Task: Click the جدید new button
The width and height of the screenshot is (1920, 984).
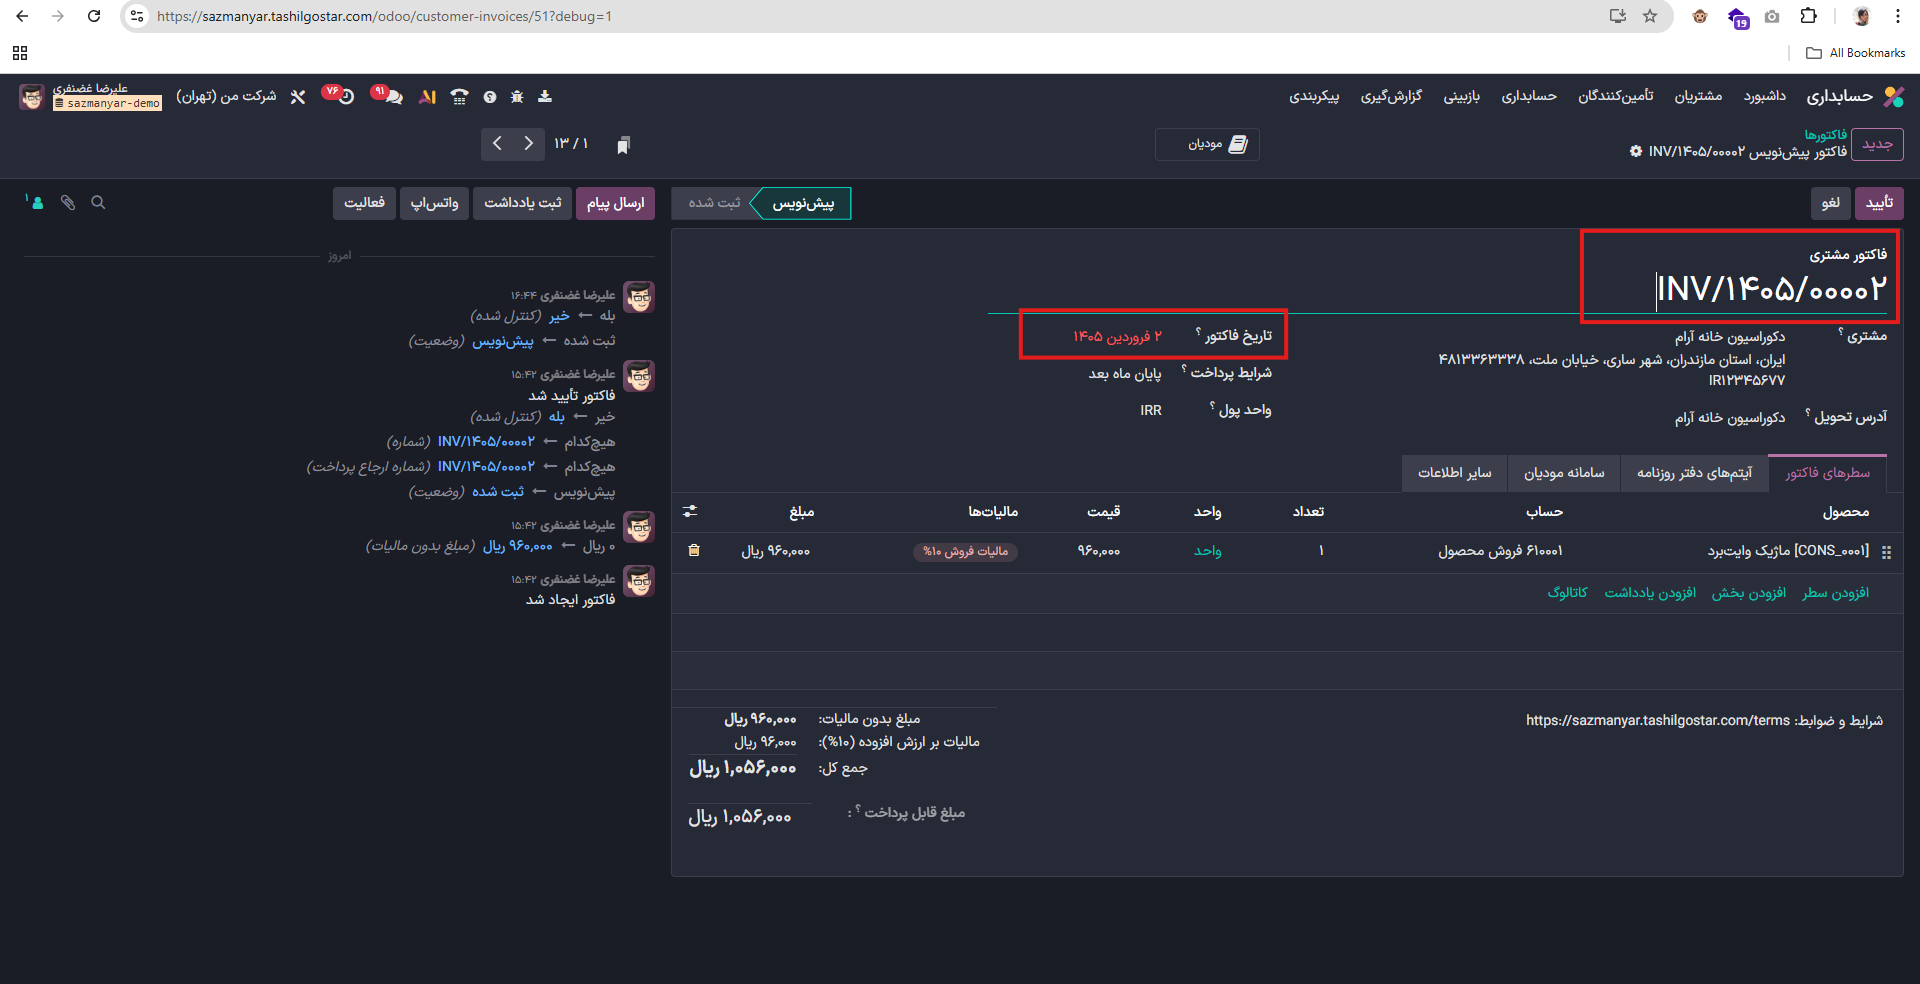Action: [x=1877, y=145]
